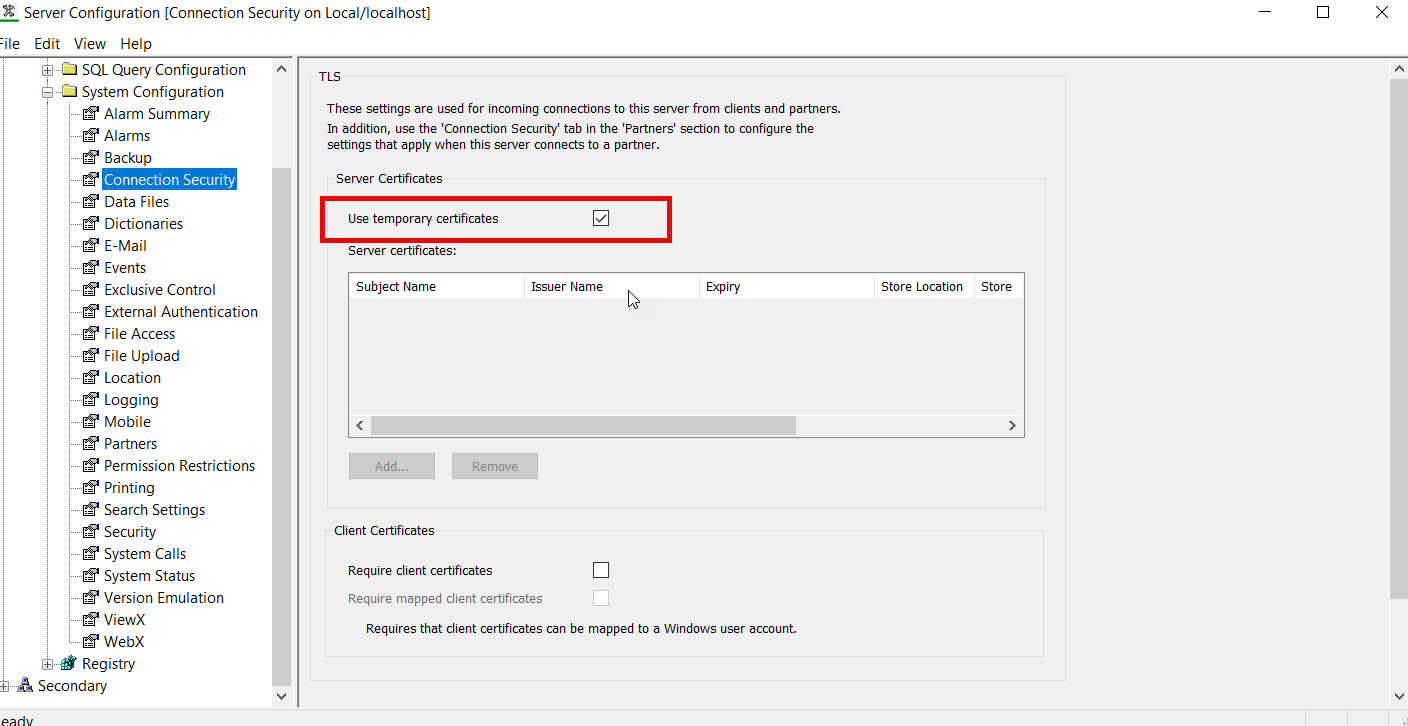Select the Store column header

point(998,286)
